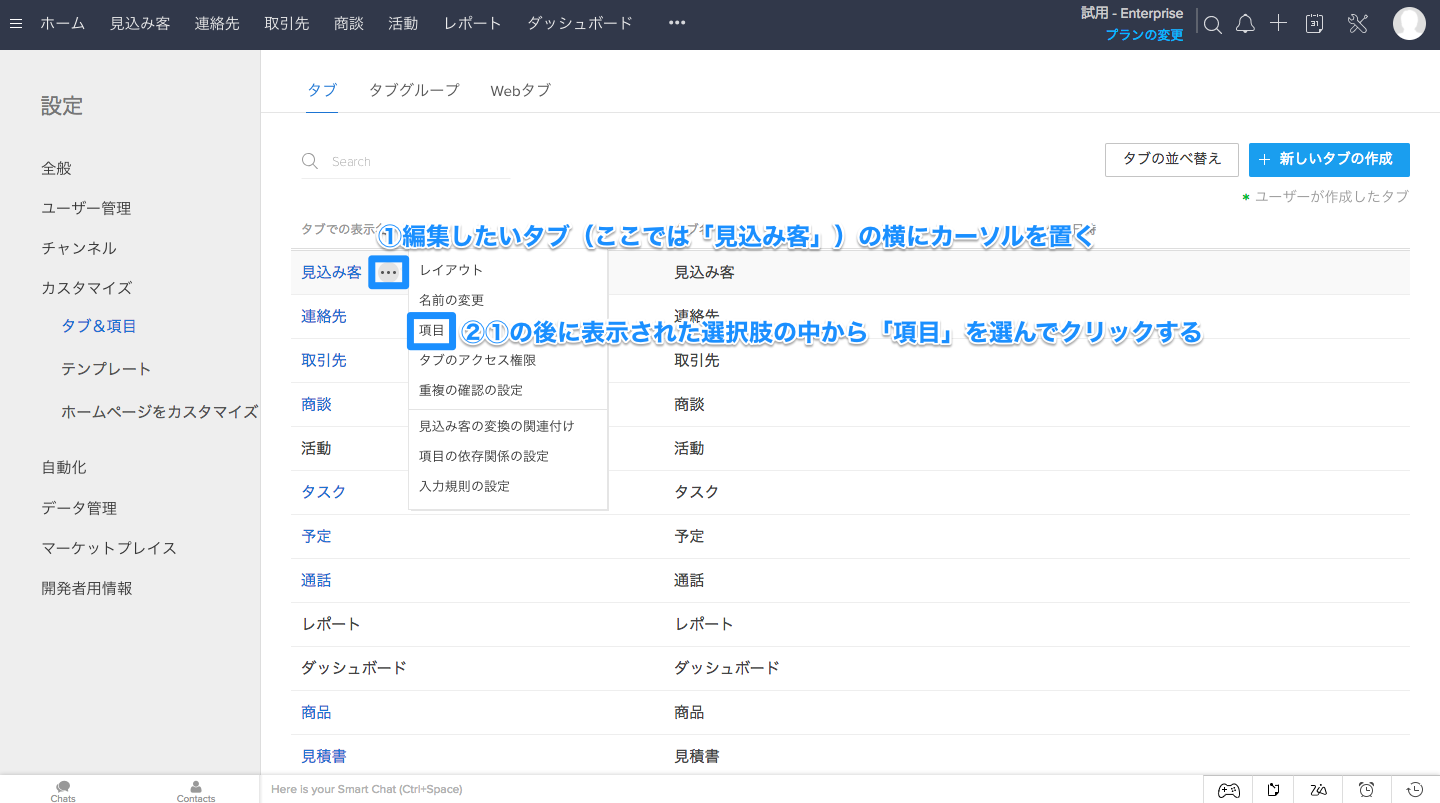
Task: Open the 商談 tab link in list
Action: tap(316, 404)
